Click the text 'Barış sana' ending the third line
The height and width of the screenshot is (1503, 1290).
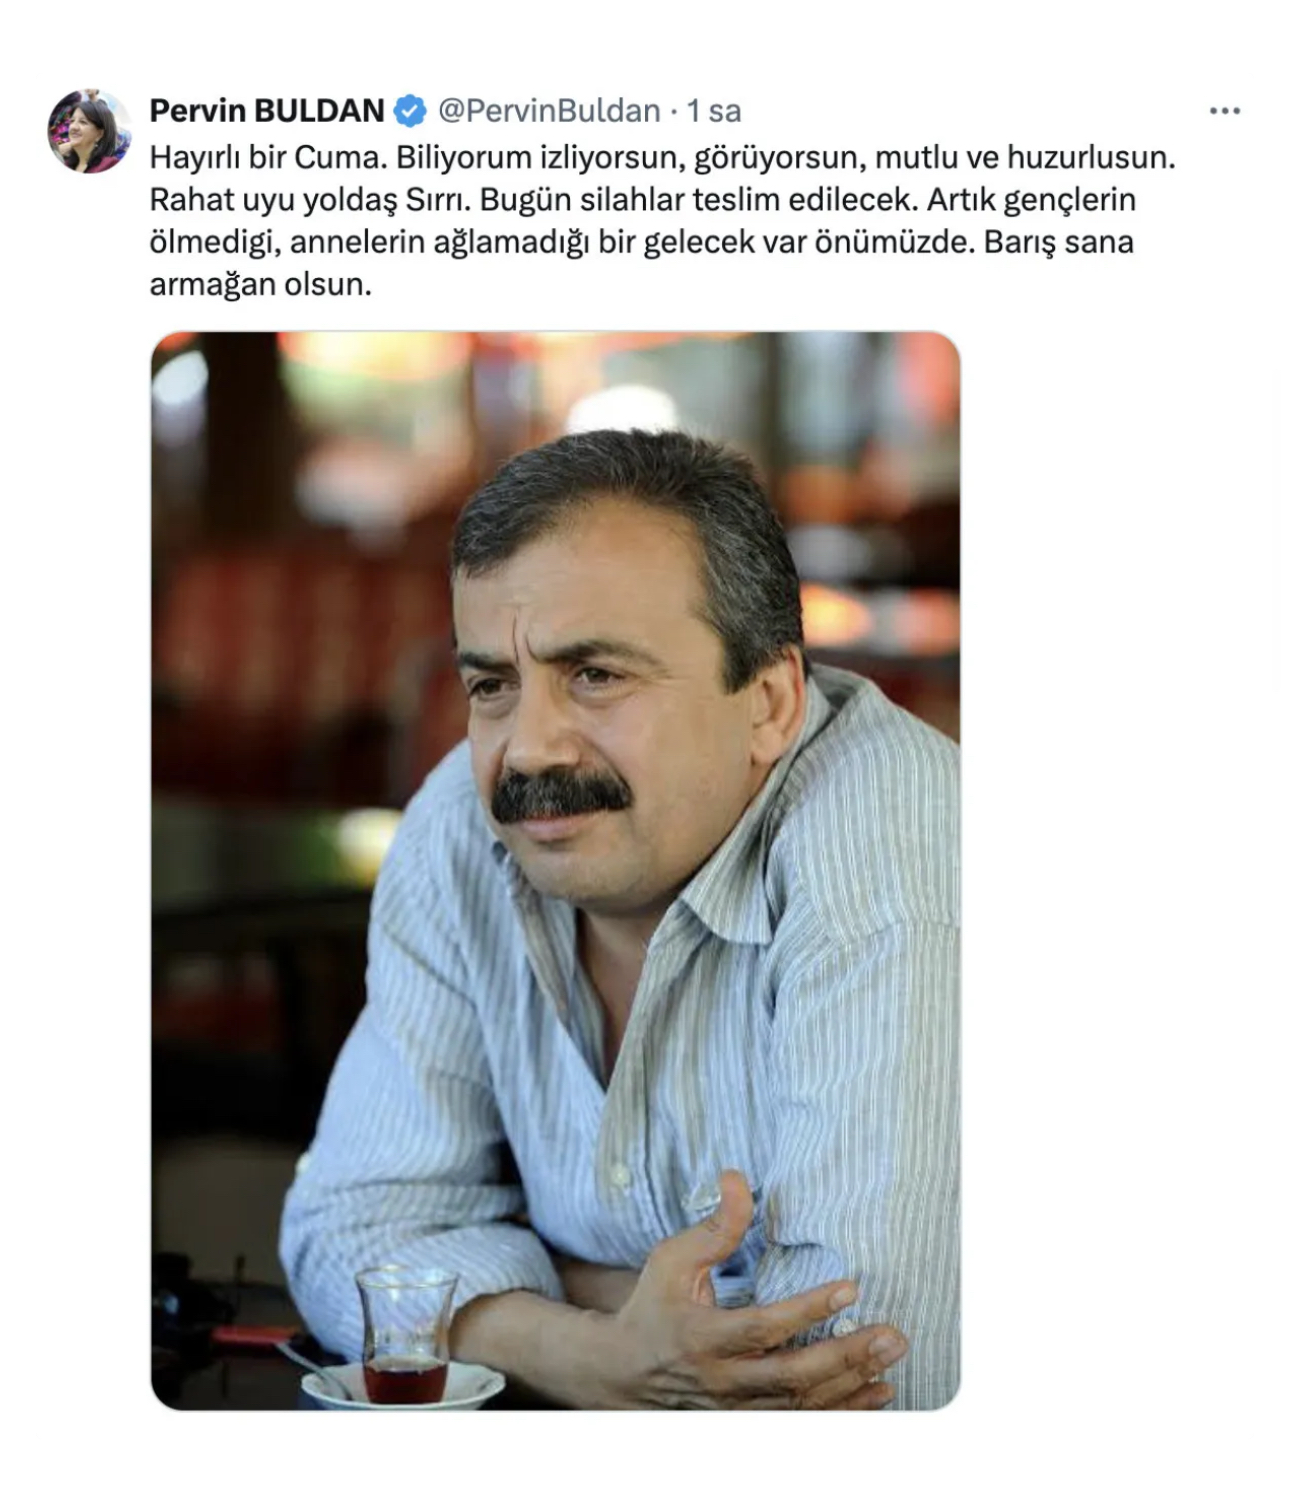click(x=1059, y=243)
